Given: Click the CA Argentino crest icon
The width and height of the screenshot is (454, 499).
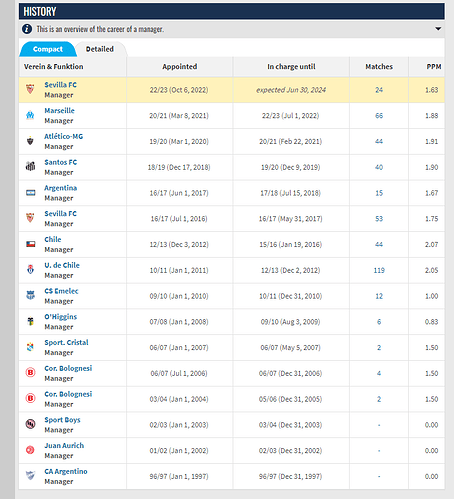Looking at the screenshot, I should [x=30, y=476].
